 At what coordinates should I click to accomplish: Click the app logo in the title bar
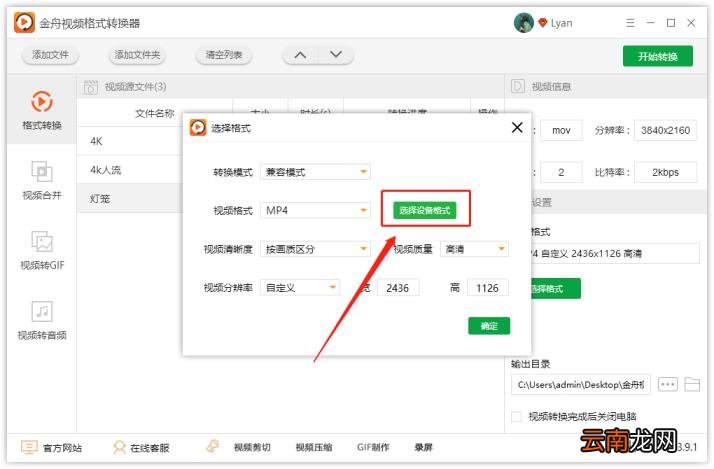pyautogui.click(x=24, y=22)
